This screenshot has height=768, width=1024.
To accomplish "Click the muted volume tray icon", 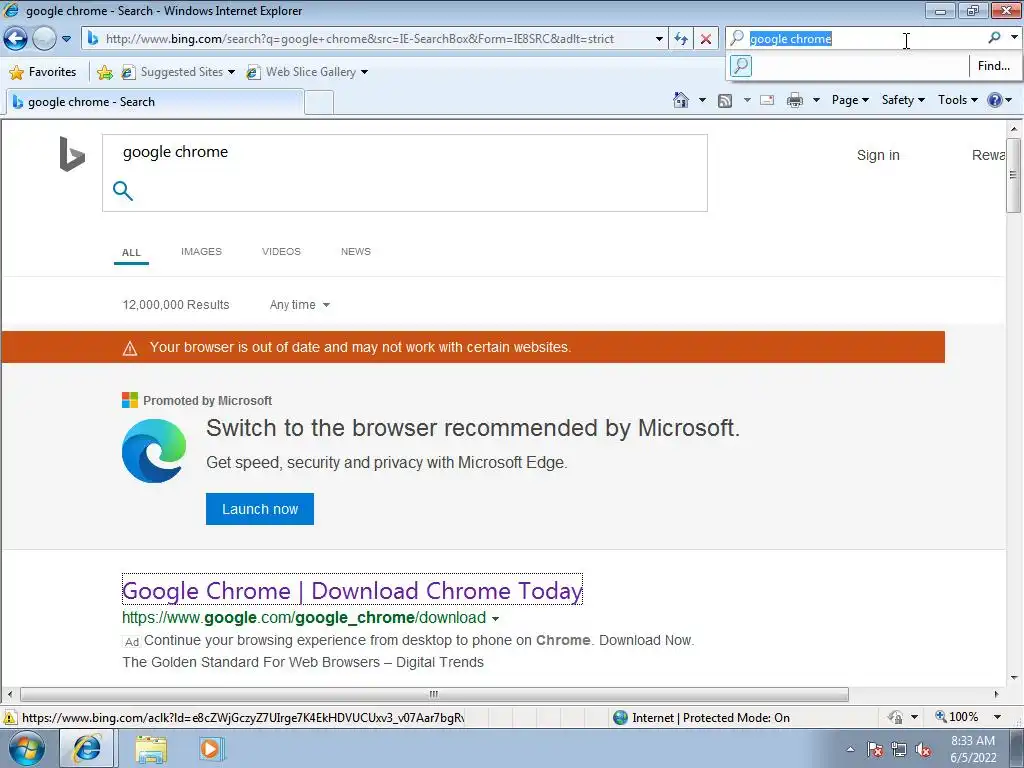I will (923, 750).
